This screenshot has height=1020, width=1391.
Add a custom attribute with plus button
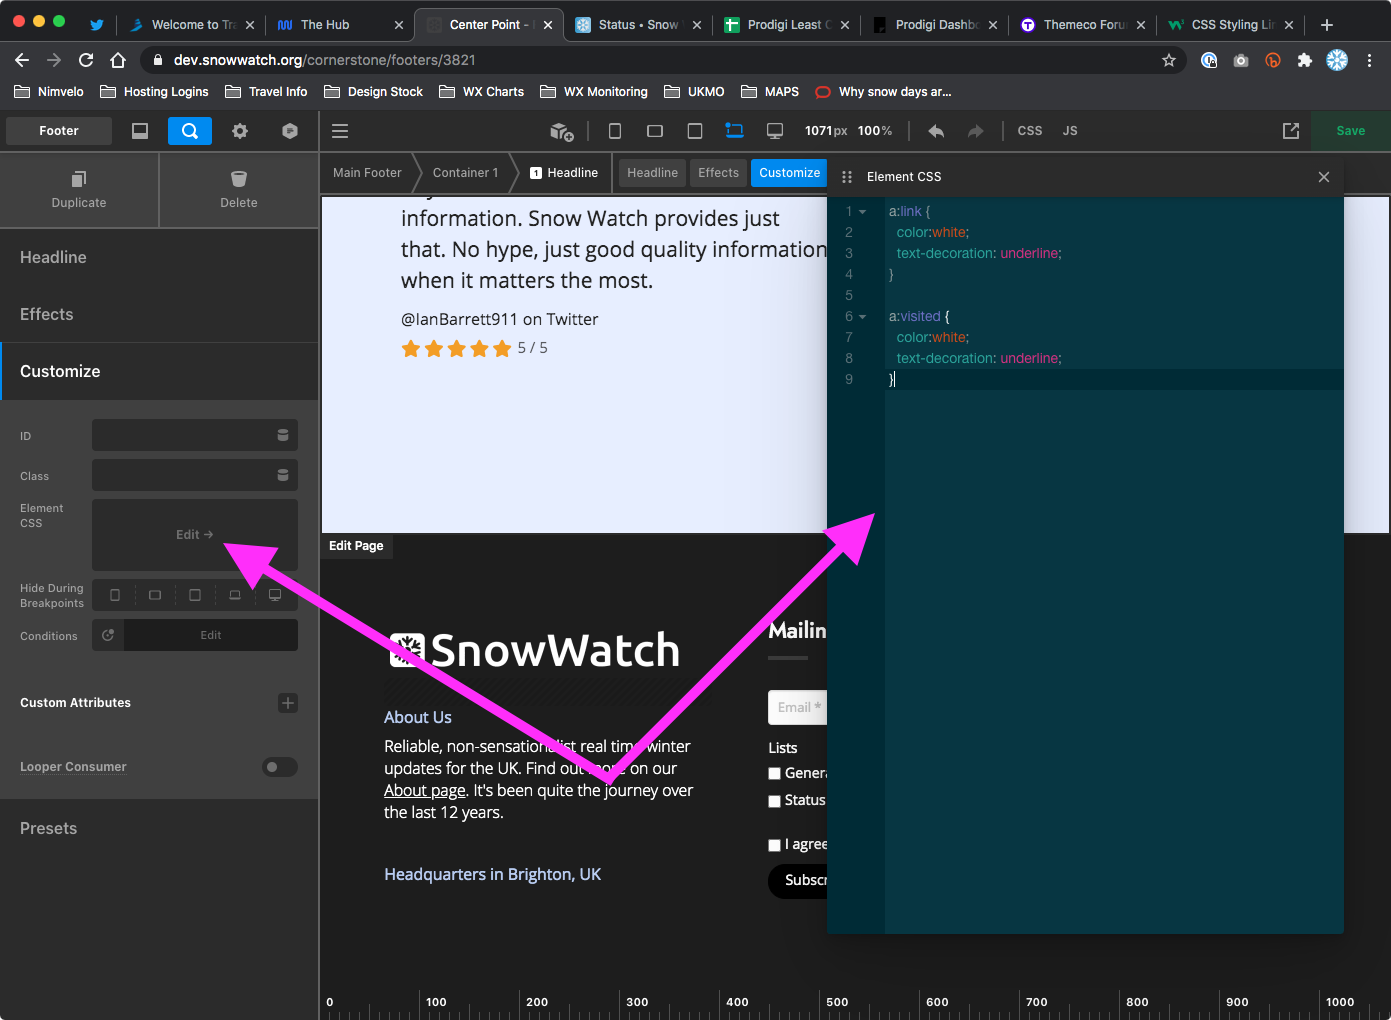point(288,703)
